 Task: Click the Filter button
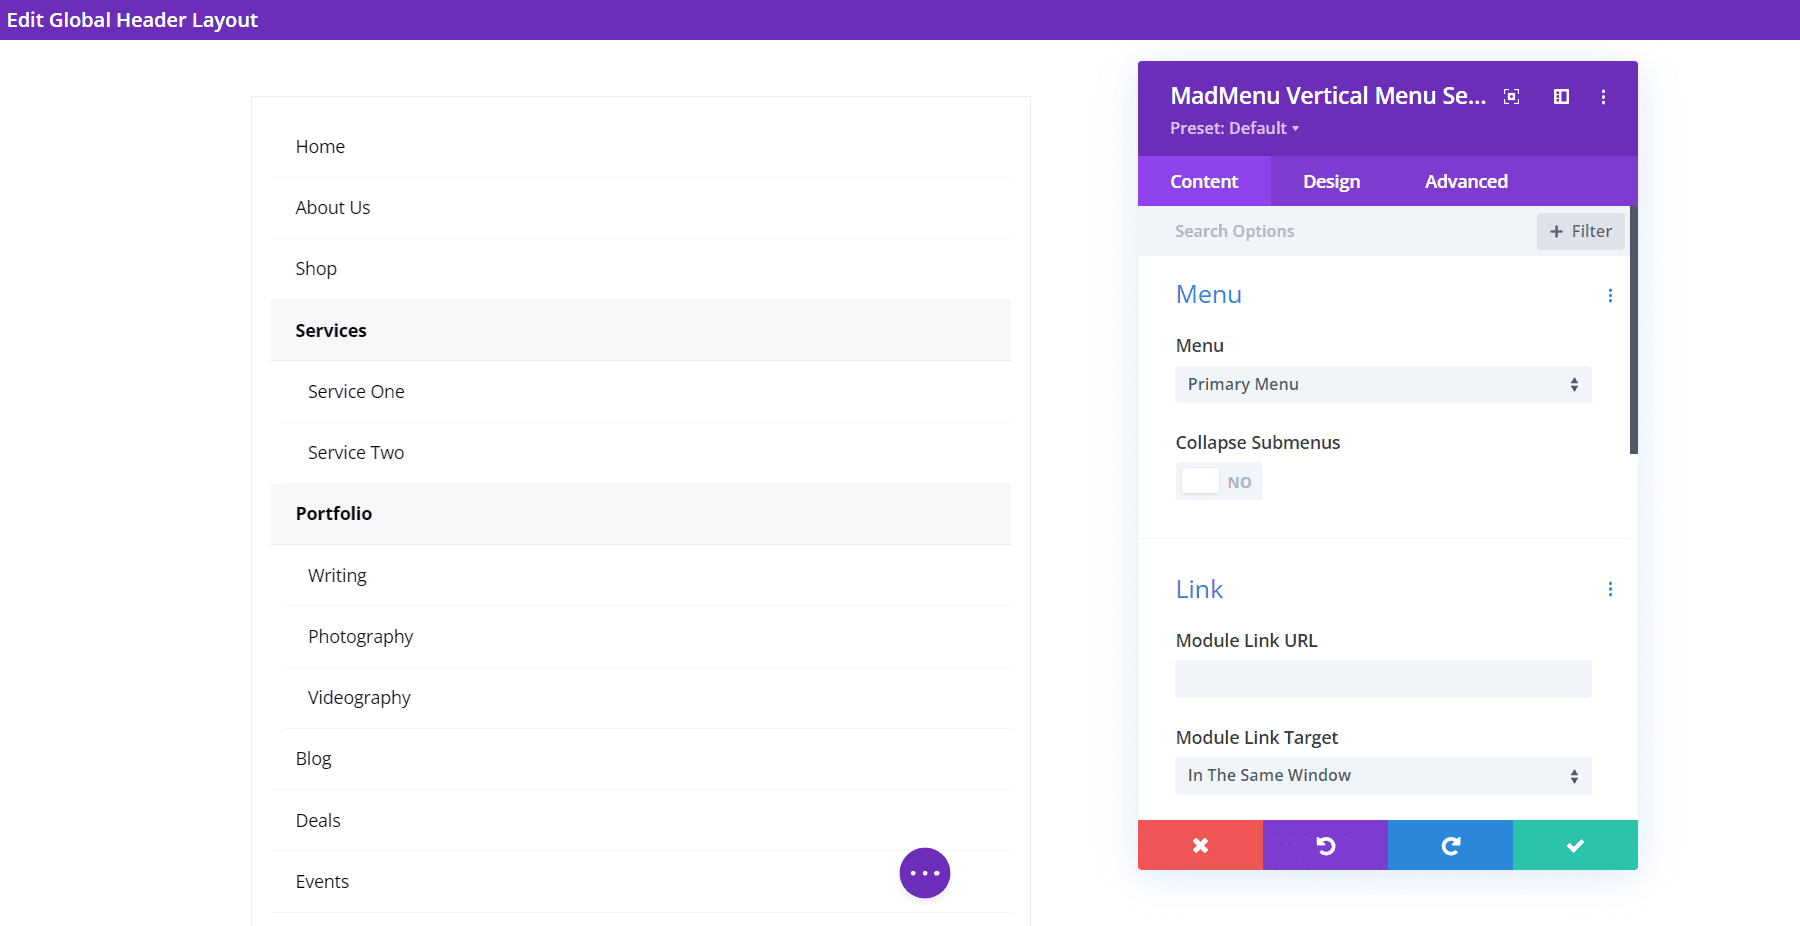(1581, 231)
